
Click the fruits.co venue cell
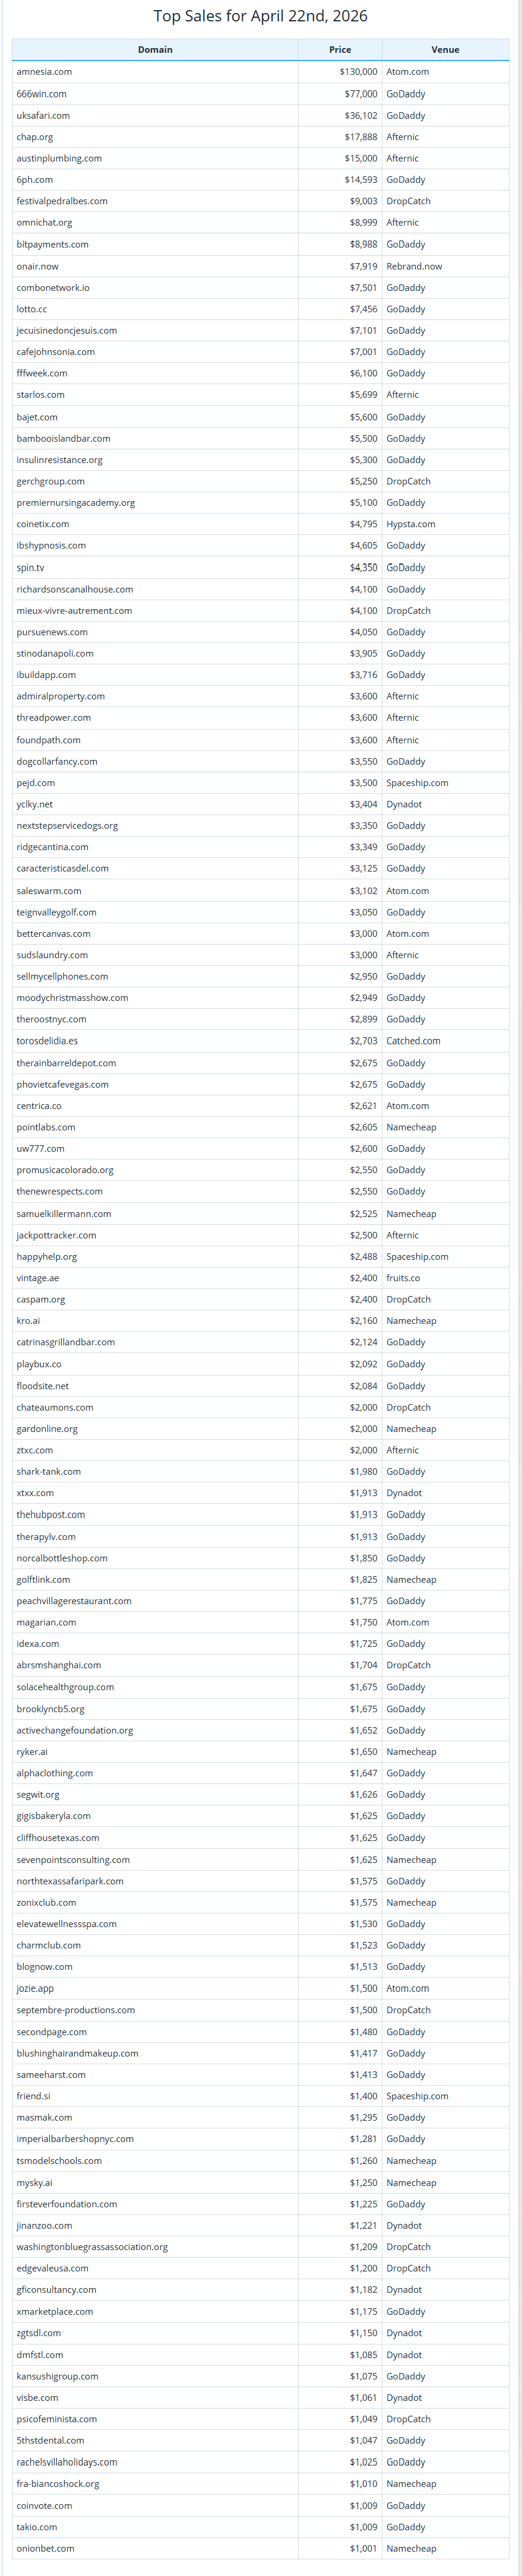pyautogui.click(x=403, y=1278)
